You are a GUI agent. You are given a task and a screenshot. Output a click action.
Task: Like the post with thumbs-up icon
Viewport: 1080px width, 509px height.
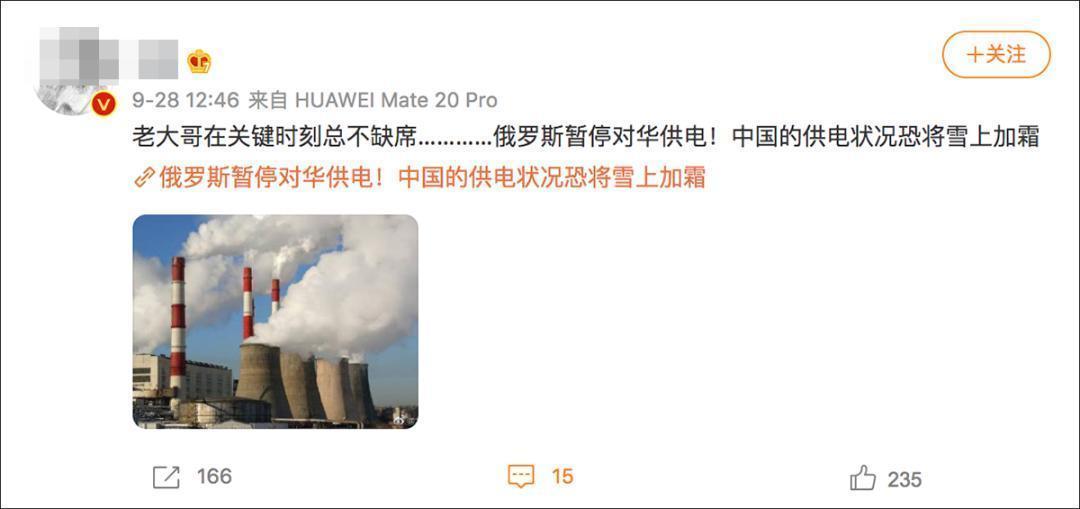point(863,477)
